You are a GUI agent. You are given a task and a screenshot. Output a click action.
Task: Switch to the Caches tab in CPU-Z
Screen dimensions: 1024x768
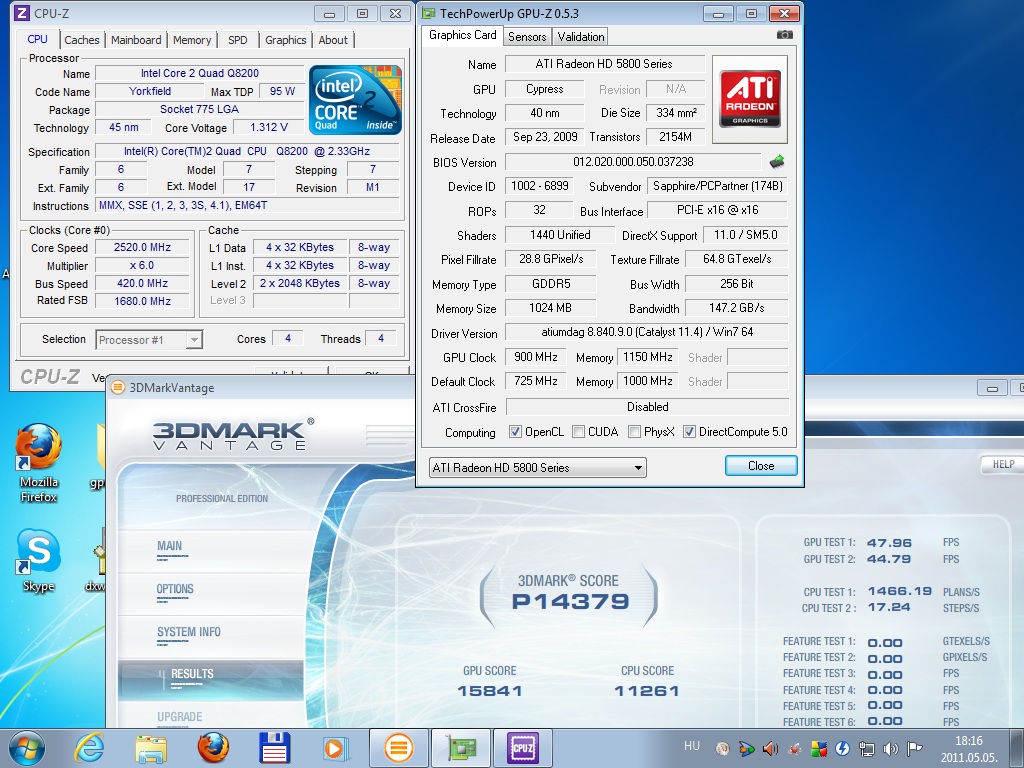coord(82,40)
